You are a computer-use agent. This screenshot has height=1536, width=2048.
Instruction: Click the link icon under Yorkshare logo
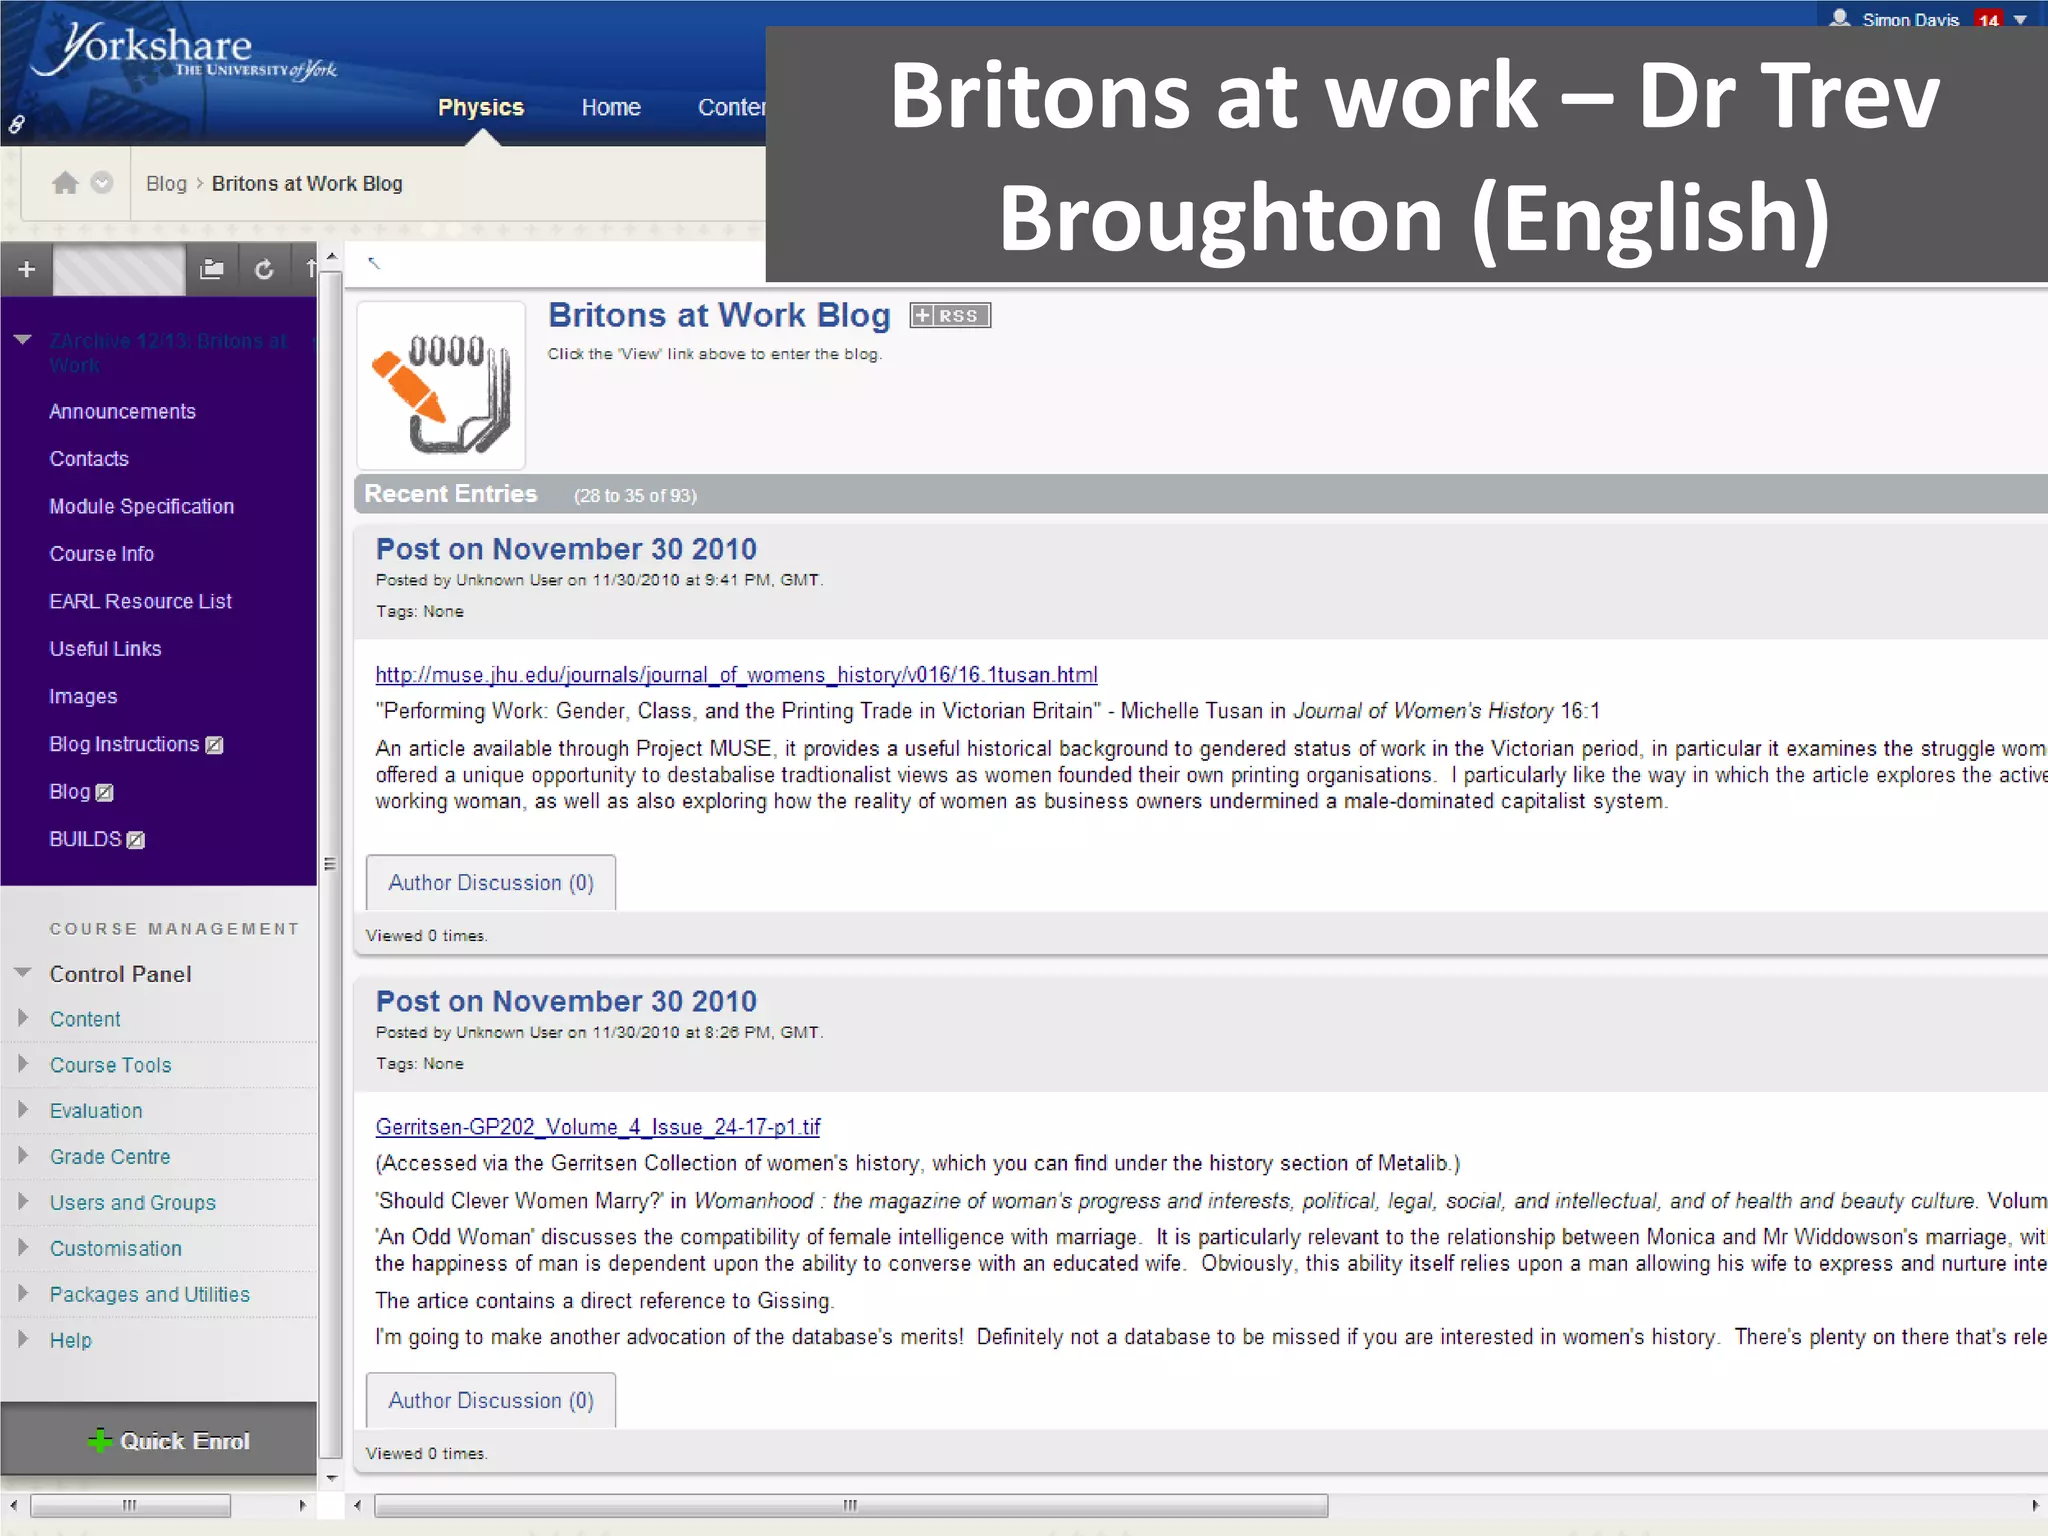[16, 124]
